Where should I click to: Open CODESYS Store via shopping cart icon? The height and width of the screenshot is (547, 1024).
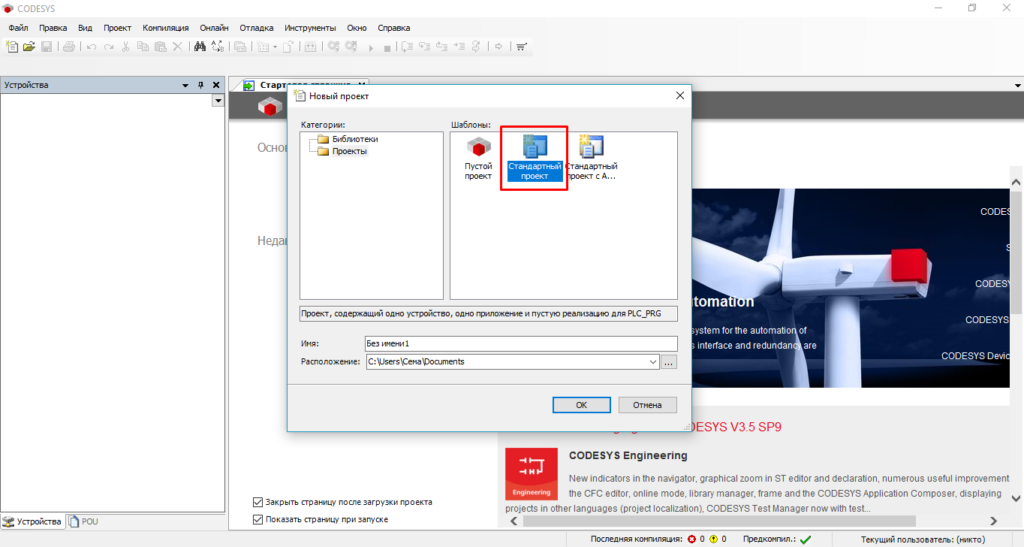pos(521,46)
